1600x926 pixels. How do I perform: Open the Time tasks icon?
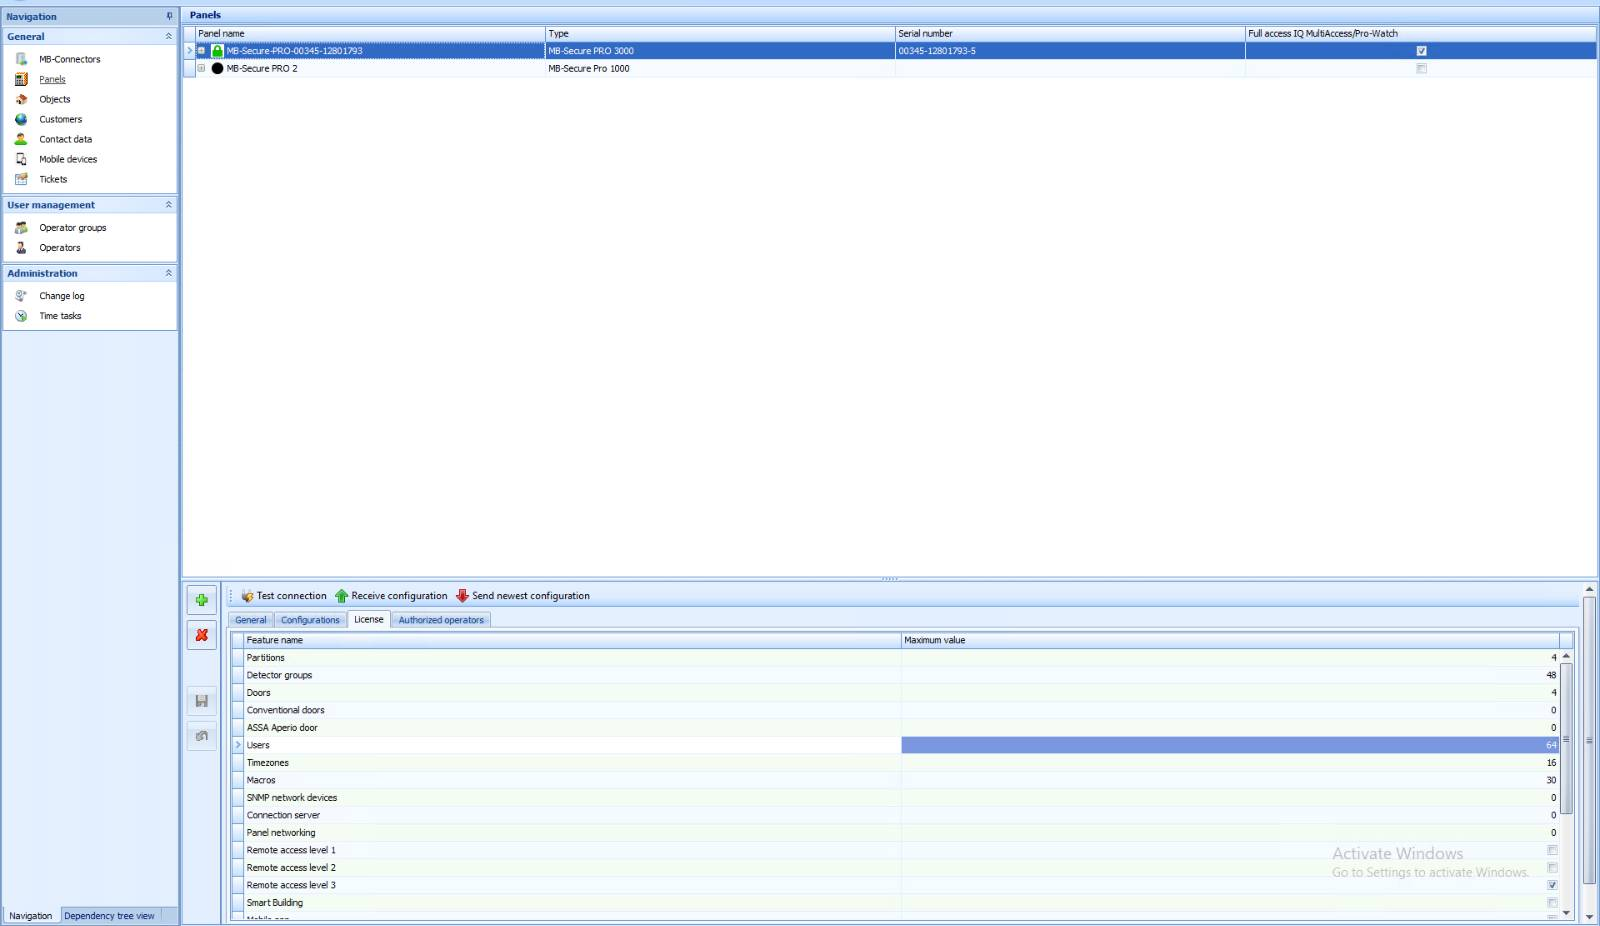pyautogui.click(x=21, y=315)
